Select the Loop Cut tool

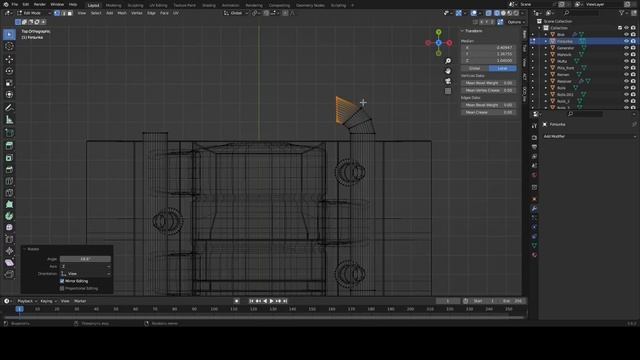[9, 181]
